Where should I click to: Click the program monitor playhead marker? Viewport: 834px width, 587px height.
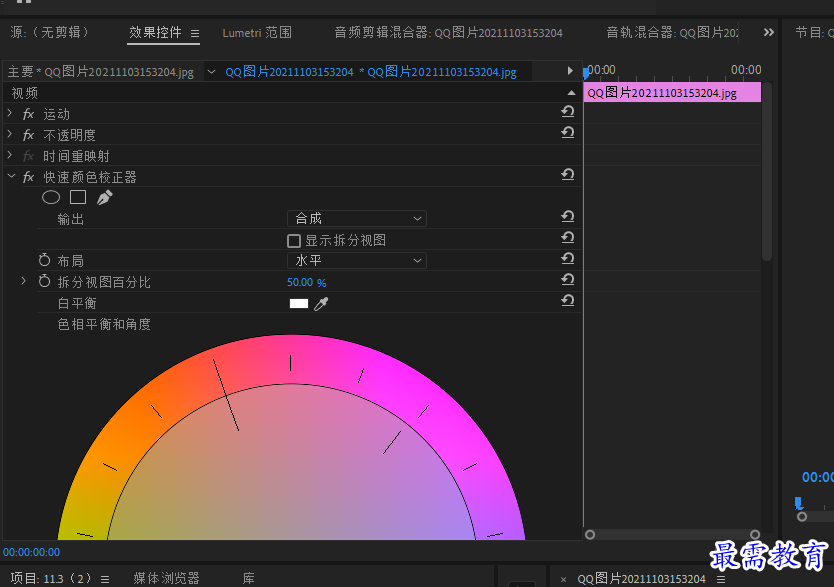[798, 502]
